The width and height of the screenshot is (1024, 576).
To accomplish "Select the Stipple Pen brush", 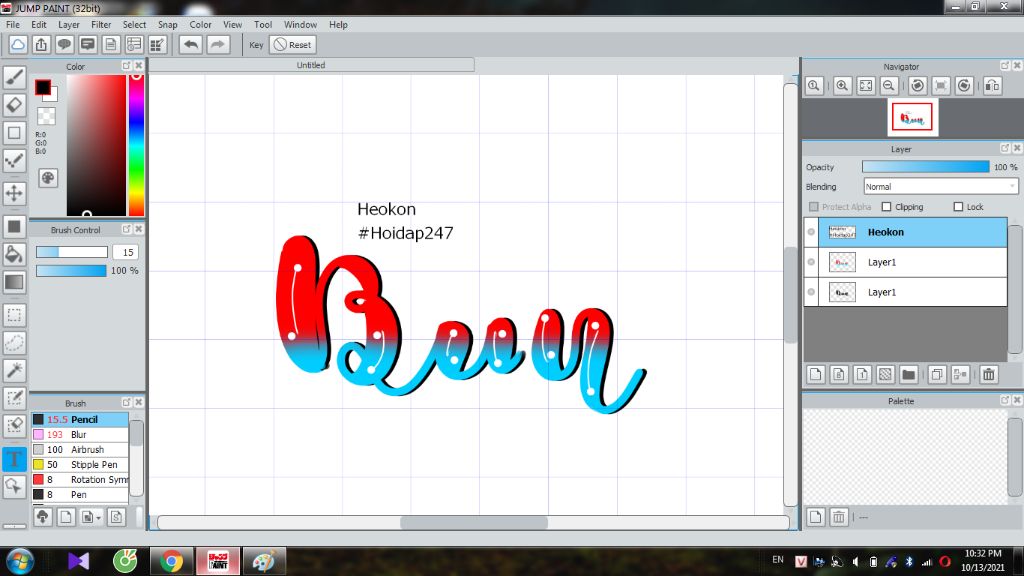I will (x=80, y=464).
